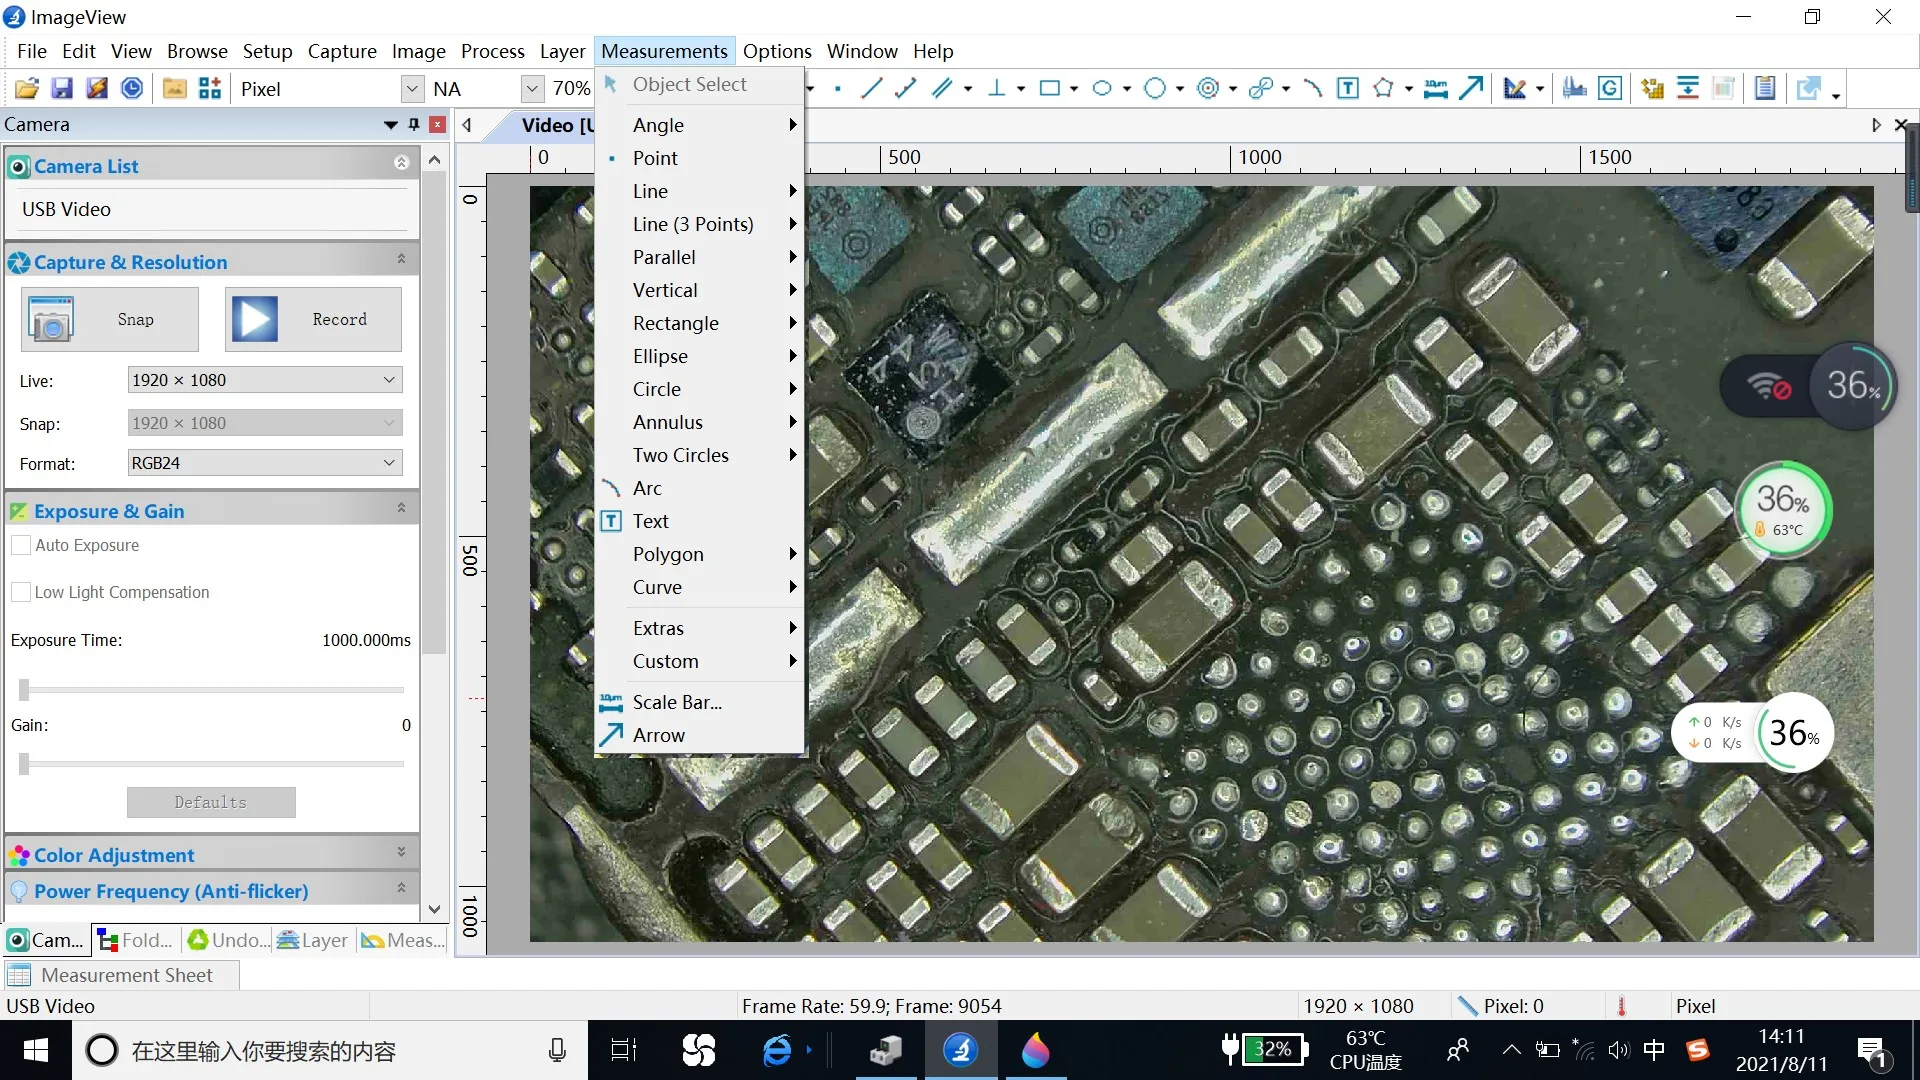This screenshot has height=1080, width=1920.
Task: Toggle Low Light Compensation checkbox
Action: 21,592
